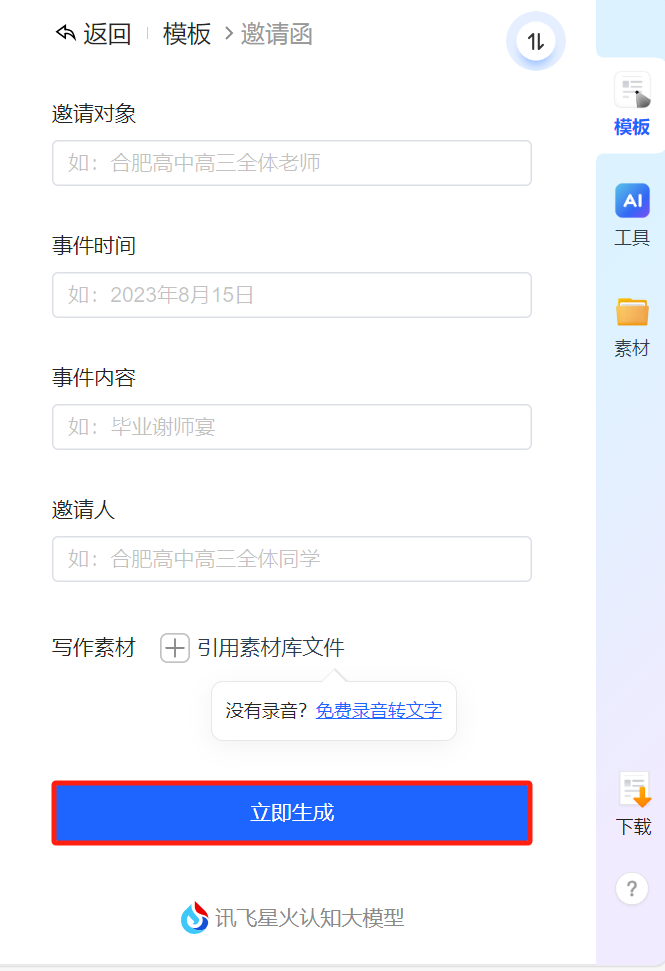Click the 立即生成 button
This screenshot has height=971, width=665.
tap(292, 812)
